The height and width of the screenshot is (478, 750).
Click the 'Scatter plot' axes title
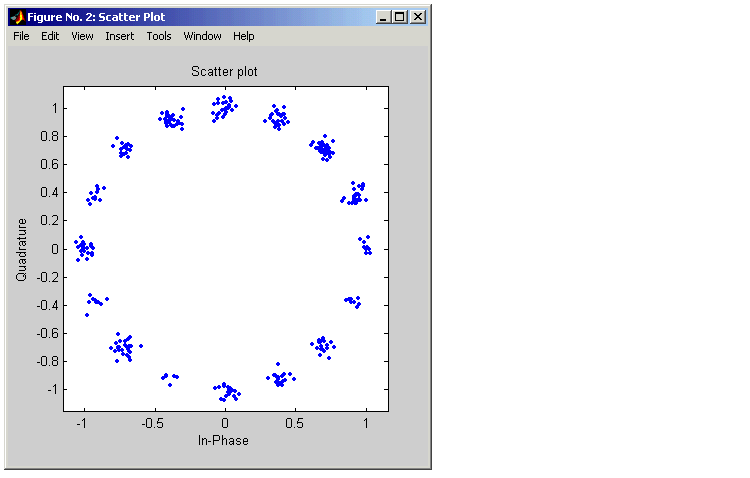pos(224,72)
